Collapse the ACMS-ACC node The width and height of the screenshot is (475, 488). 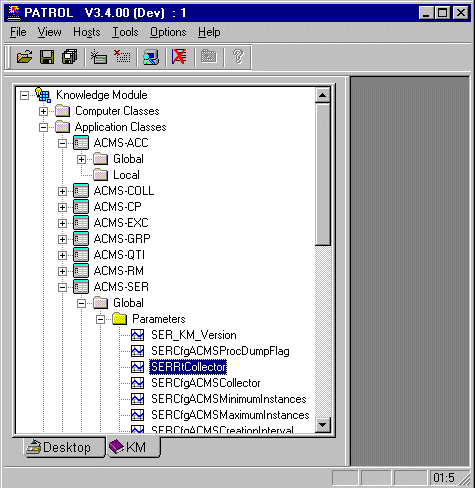pos(62,143)
